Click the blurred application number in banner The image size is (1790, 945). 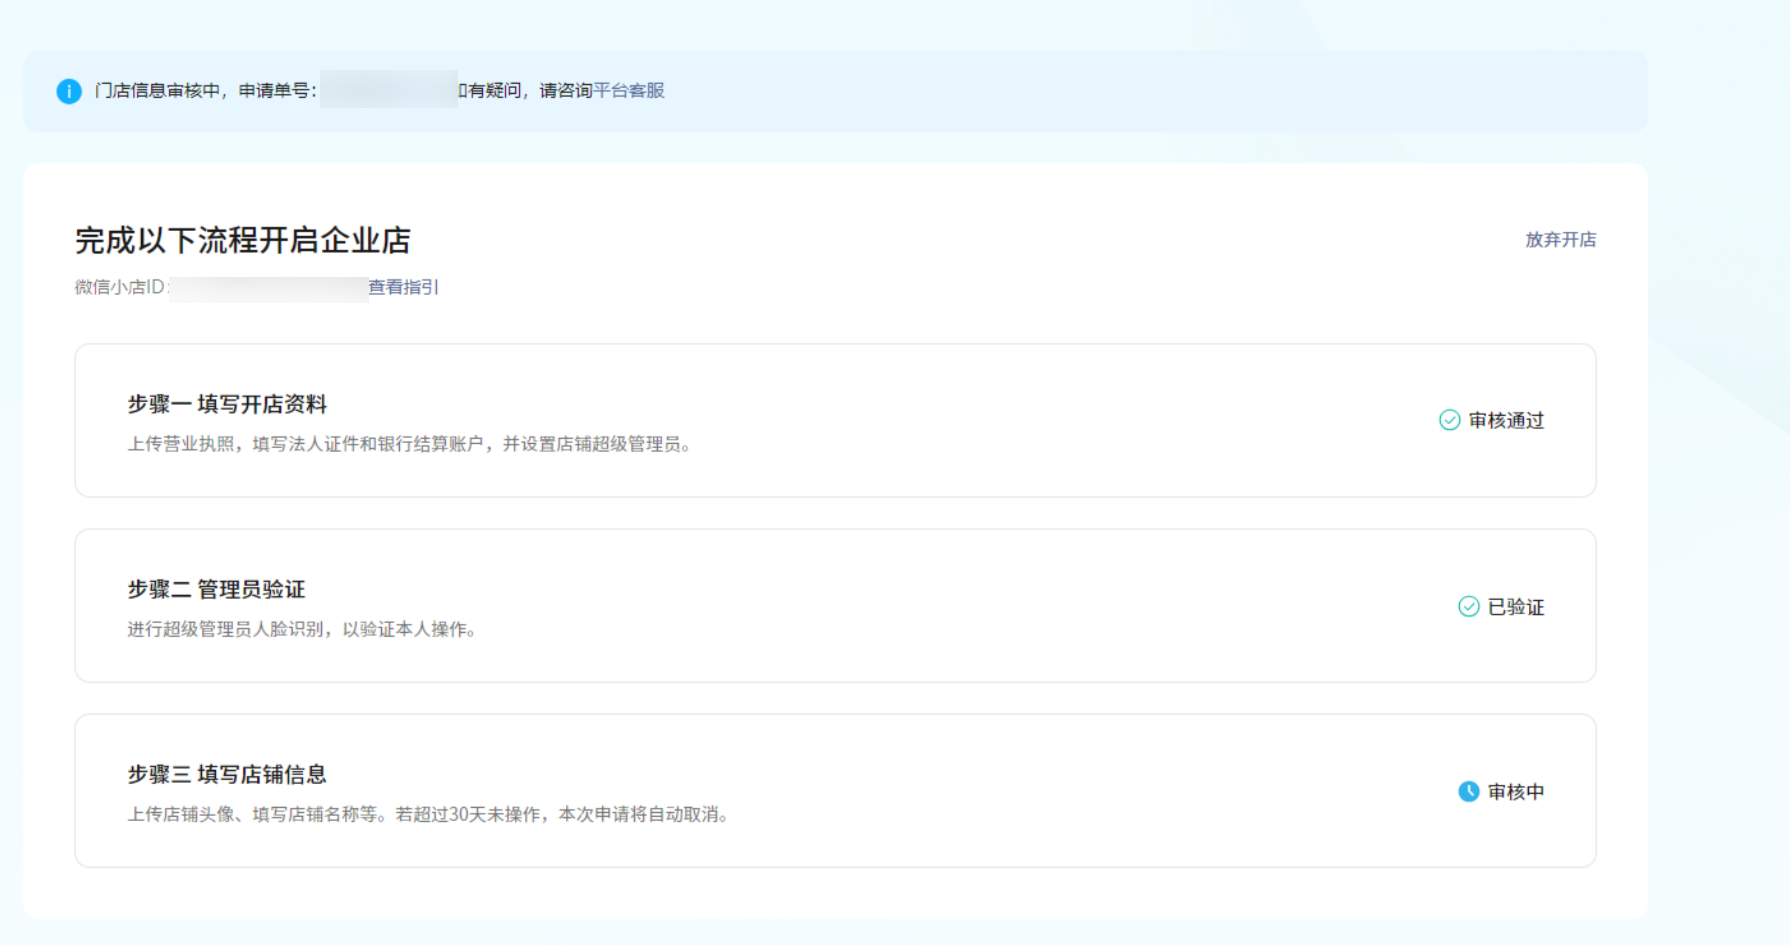(388, 90)
